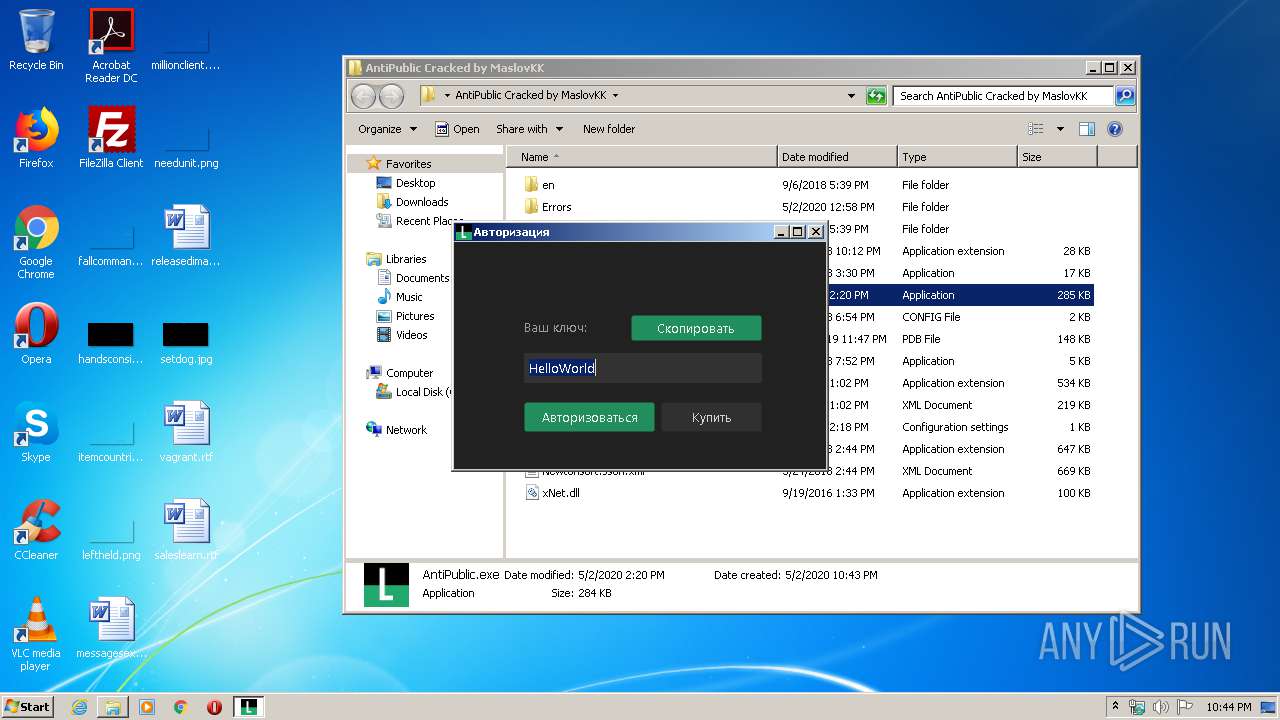Select Computer in the navigation pane
This screenshot has width=1280, height=720.
(409, 373)
